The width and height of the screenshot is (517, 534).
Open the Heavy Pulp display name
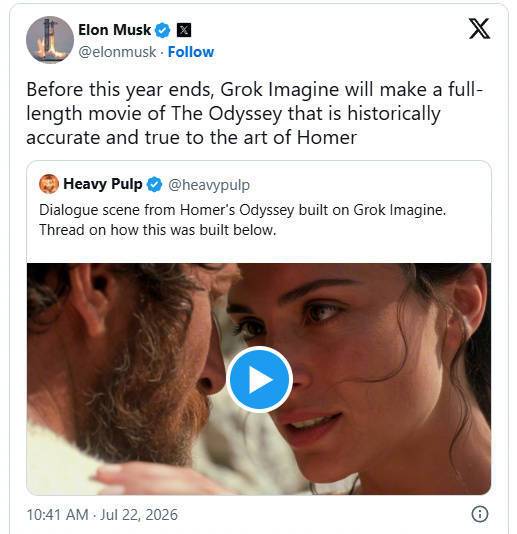[103, 184]
